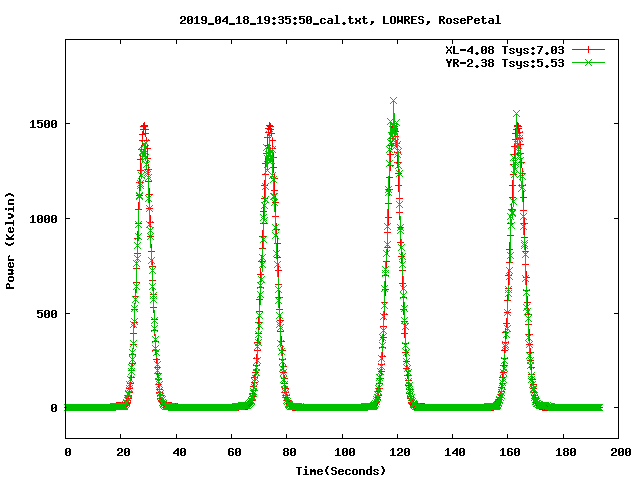Click the x-axis tick label '100'

(345, 452)
